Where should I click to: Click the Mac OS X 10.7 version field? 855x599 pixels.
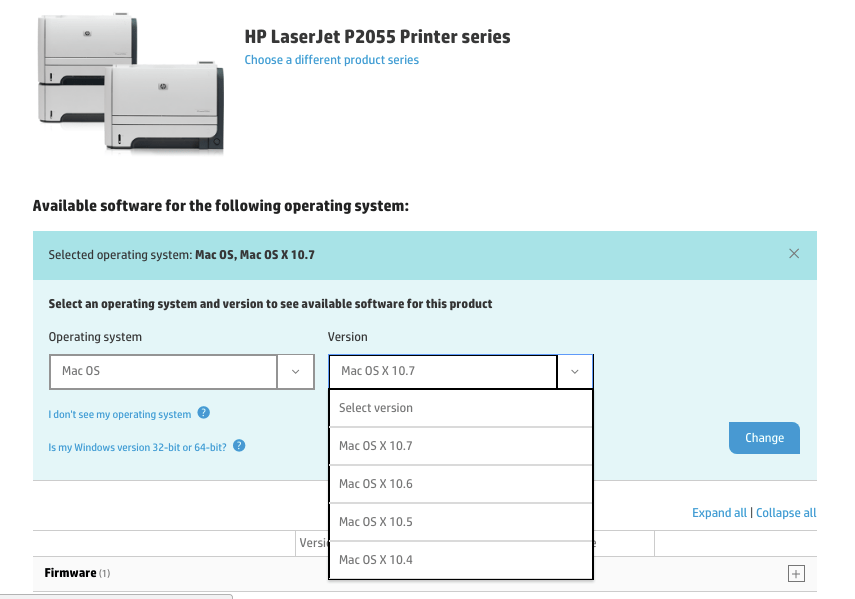click(443, 372)
